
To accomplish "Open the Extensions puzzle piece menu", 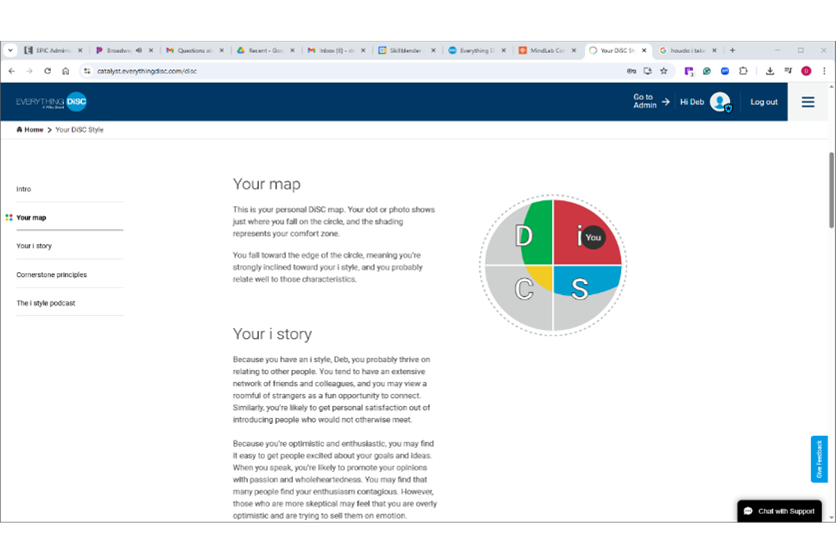I will 743,71.
